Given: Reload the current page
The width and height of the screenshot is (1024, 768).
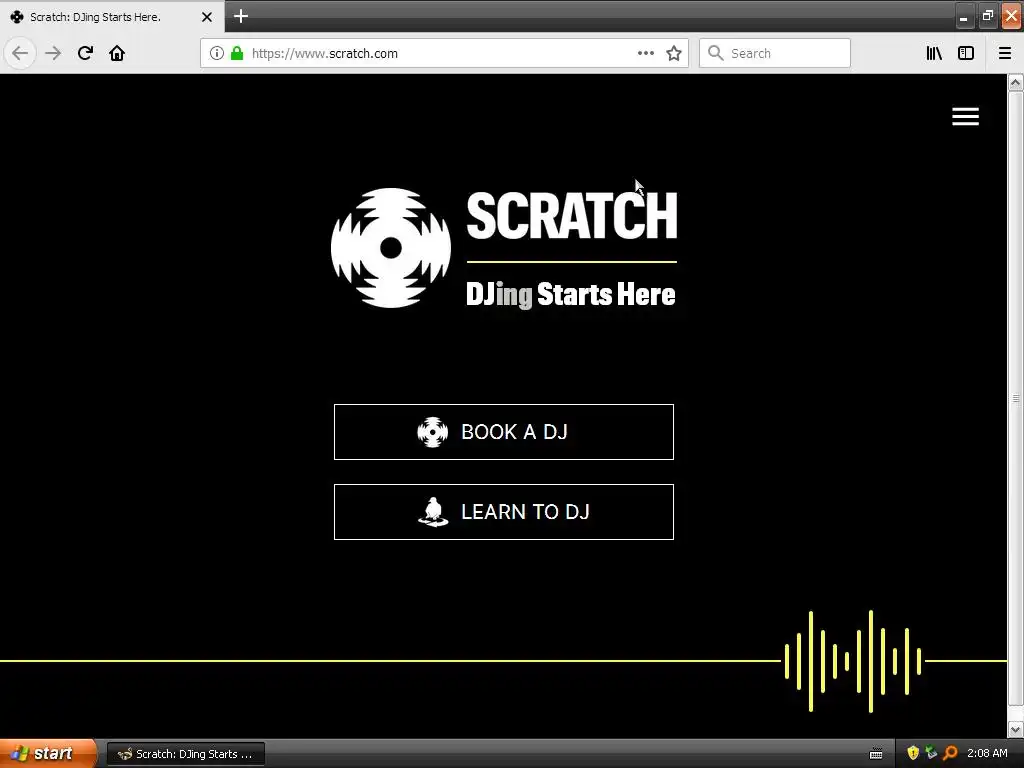Looking at the screenshot, I should 85,53.
